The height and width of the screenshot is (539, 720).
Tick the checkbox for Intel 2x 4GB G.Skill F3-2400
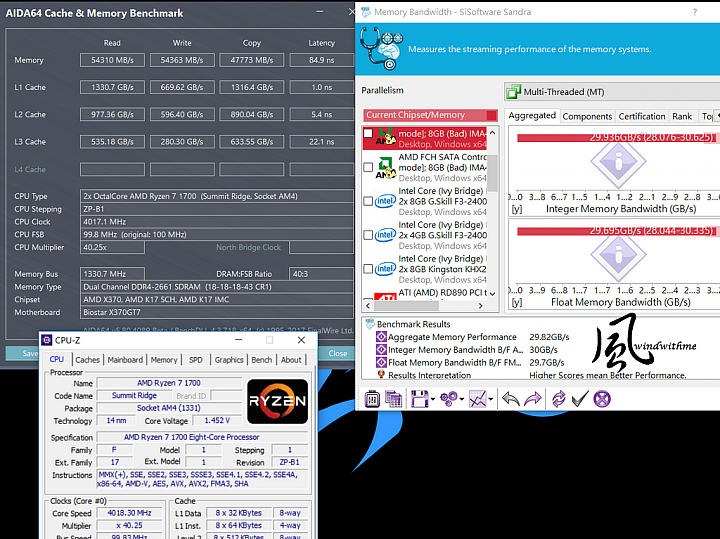point(368,235)
